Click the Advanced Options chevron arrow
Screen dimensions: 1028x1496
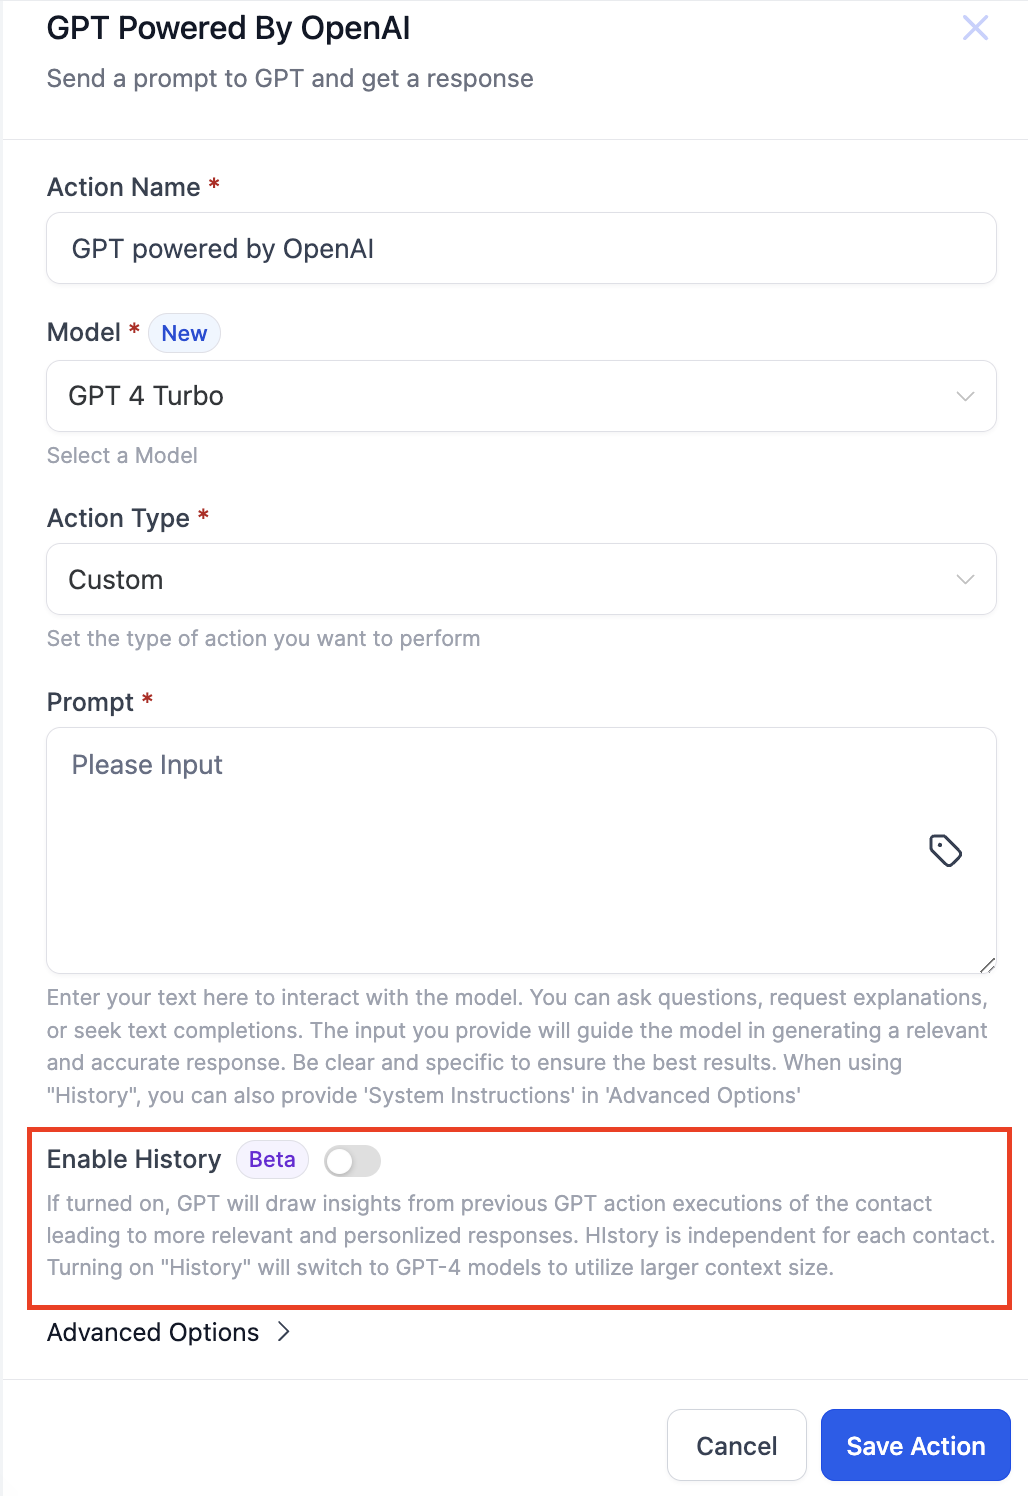[x=283, y=1332]
